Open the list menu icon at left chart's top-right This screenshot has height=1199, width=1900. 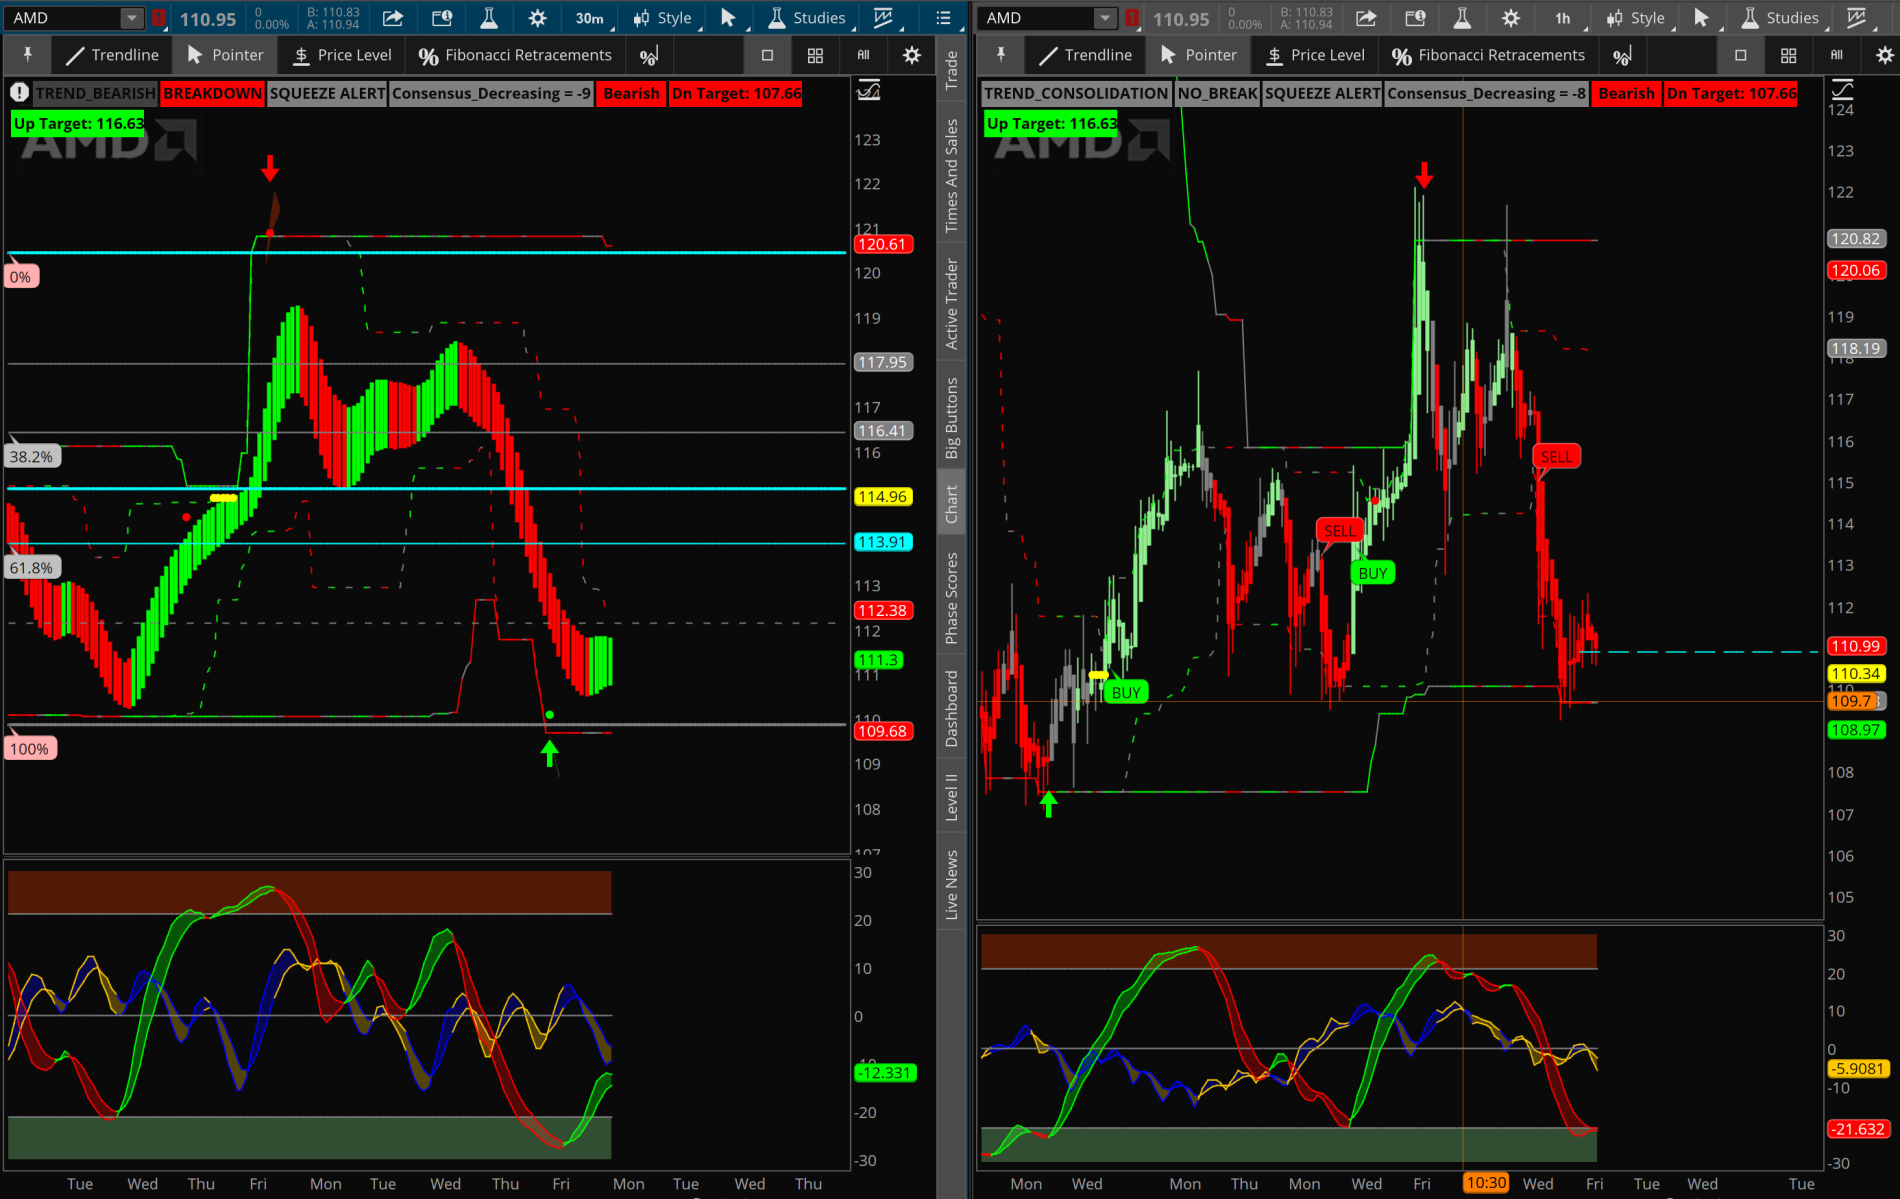pos(942,18)
